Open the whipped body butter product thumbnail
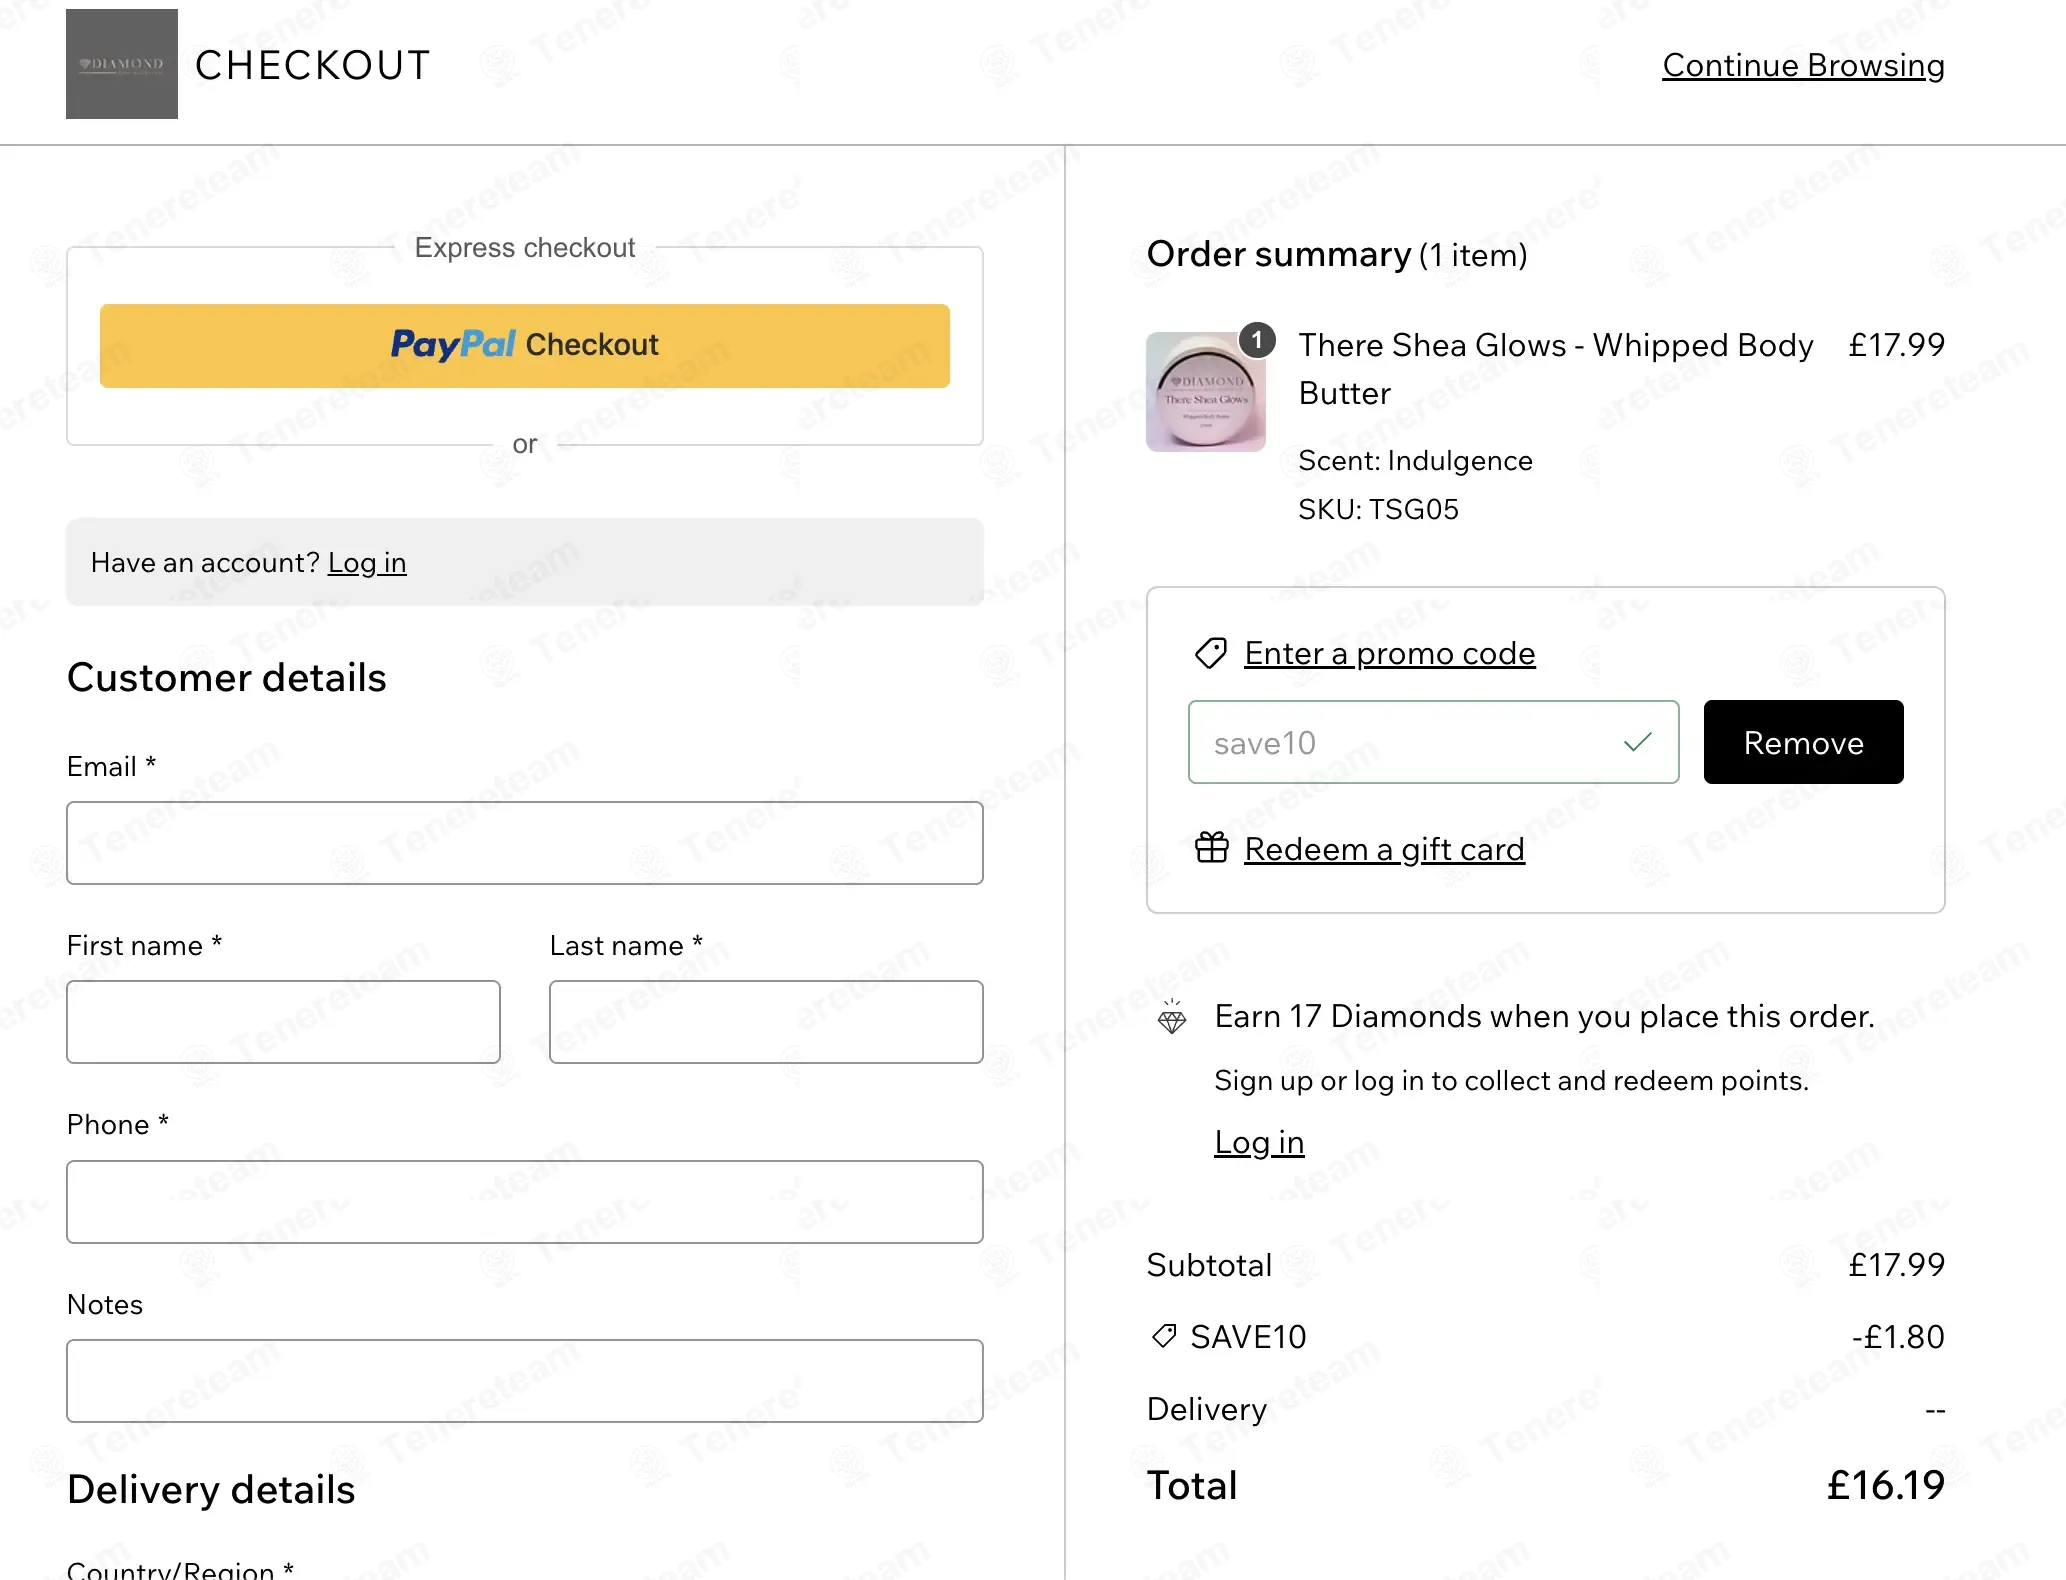The image size is (2066, 1580). pyautogui.click(x=1206, y=392)
